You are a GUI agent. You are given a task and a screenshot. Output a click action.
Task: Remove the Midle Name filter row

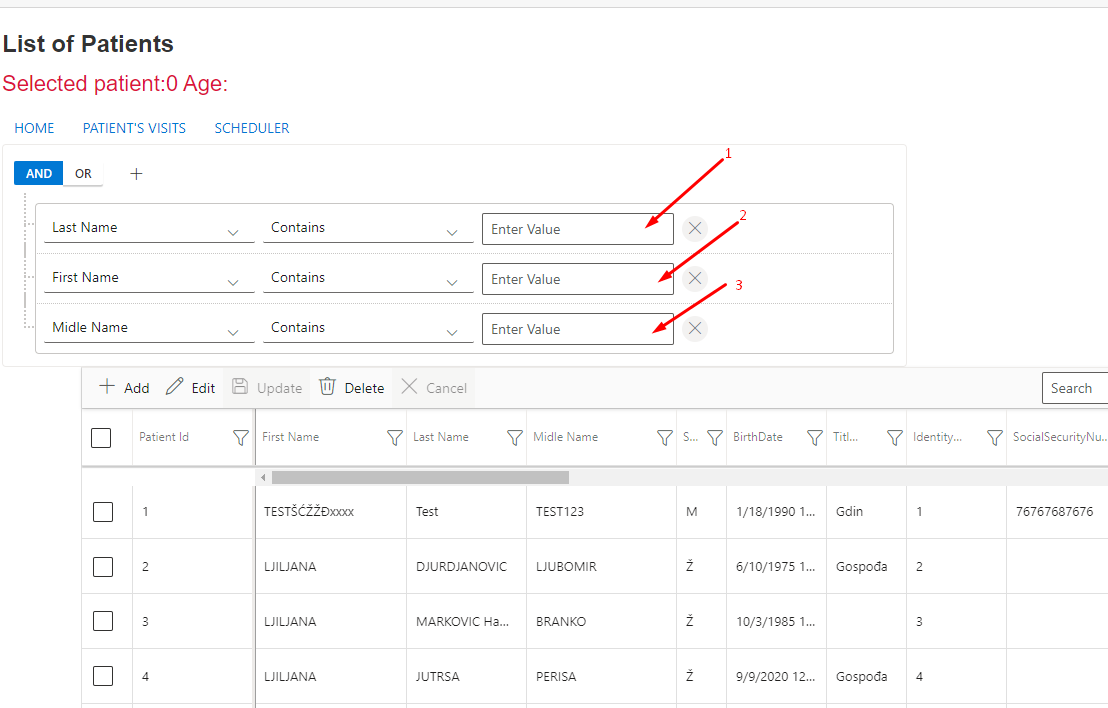click(x=695, y=329)
